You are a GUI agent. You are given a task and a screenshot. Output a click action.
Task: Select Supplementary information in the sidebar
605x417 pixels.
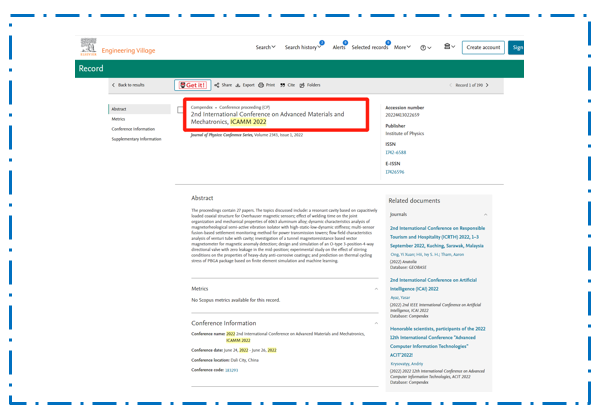(136, 139)
